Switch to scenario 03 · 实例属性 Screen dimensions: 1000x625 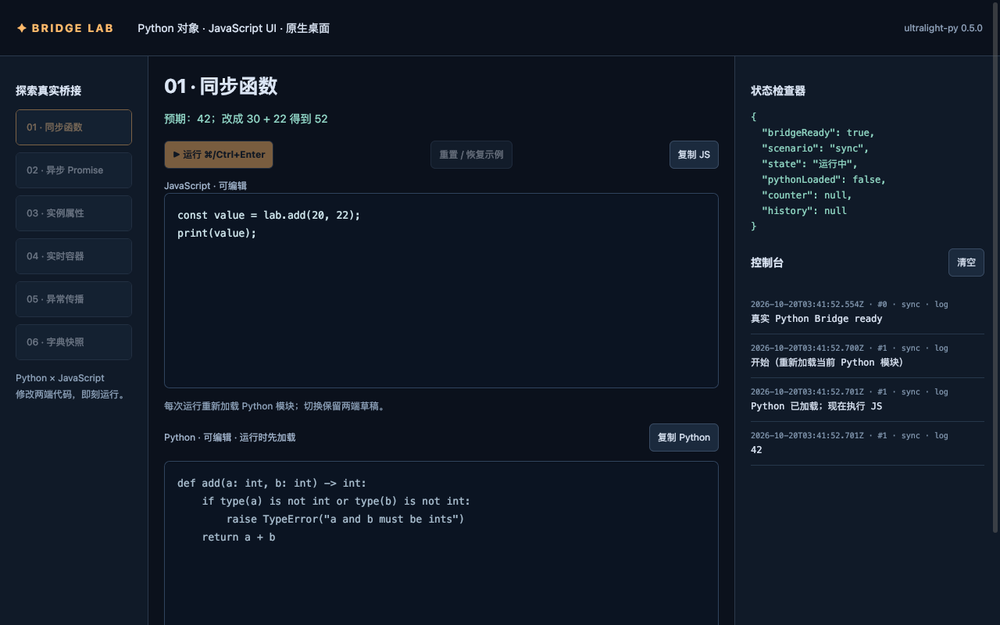coord(73,213)
